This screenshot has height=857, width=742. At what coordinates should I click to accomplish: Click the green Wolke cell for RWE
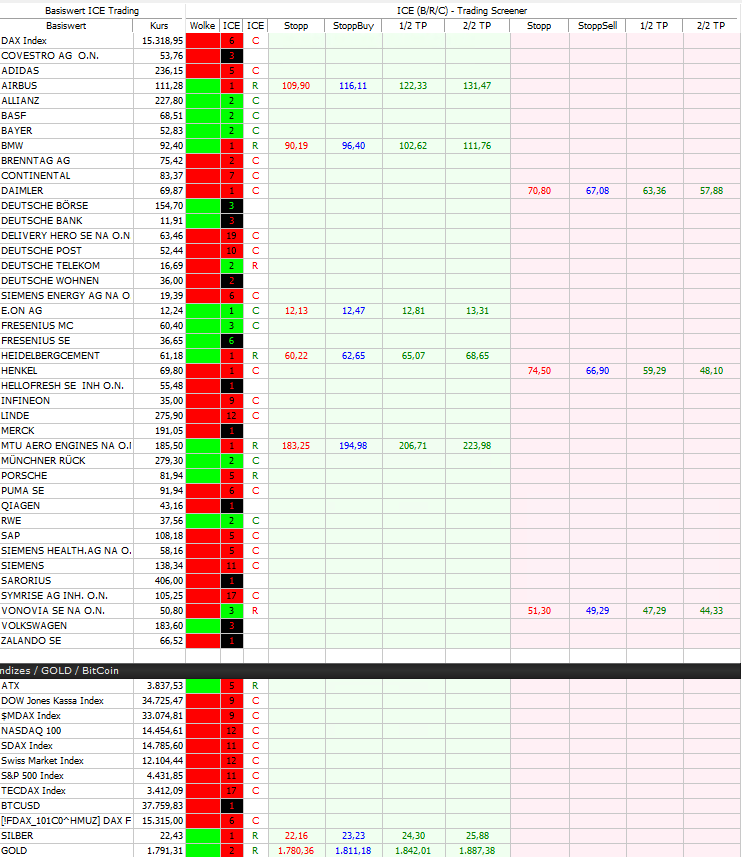point(203,521)
